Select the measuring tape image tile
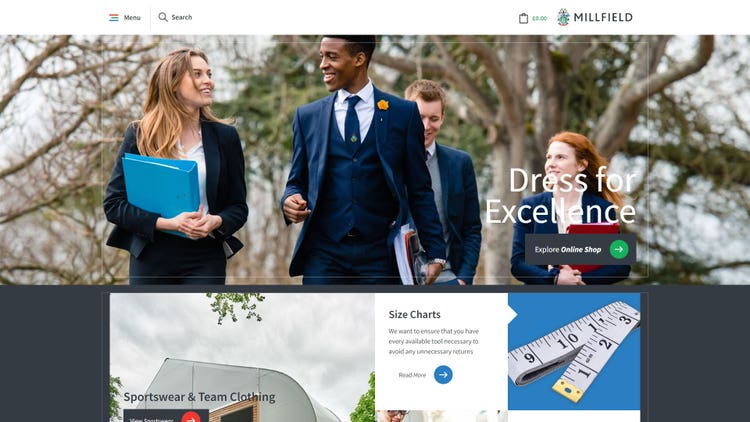Viewport: 750px width, 422px height. (574, 352)
